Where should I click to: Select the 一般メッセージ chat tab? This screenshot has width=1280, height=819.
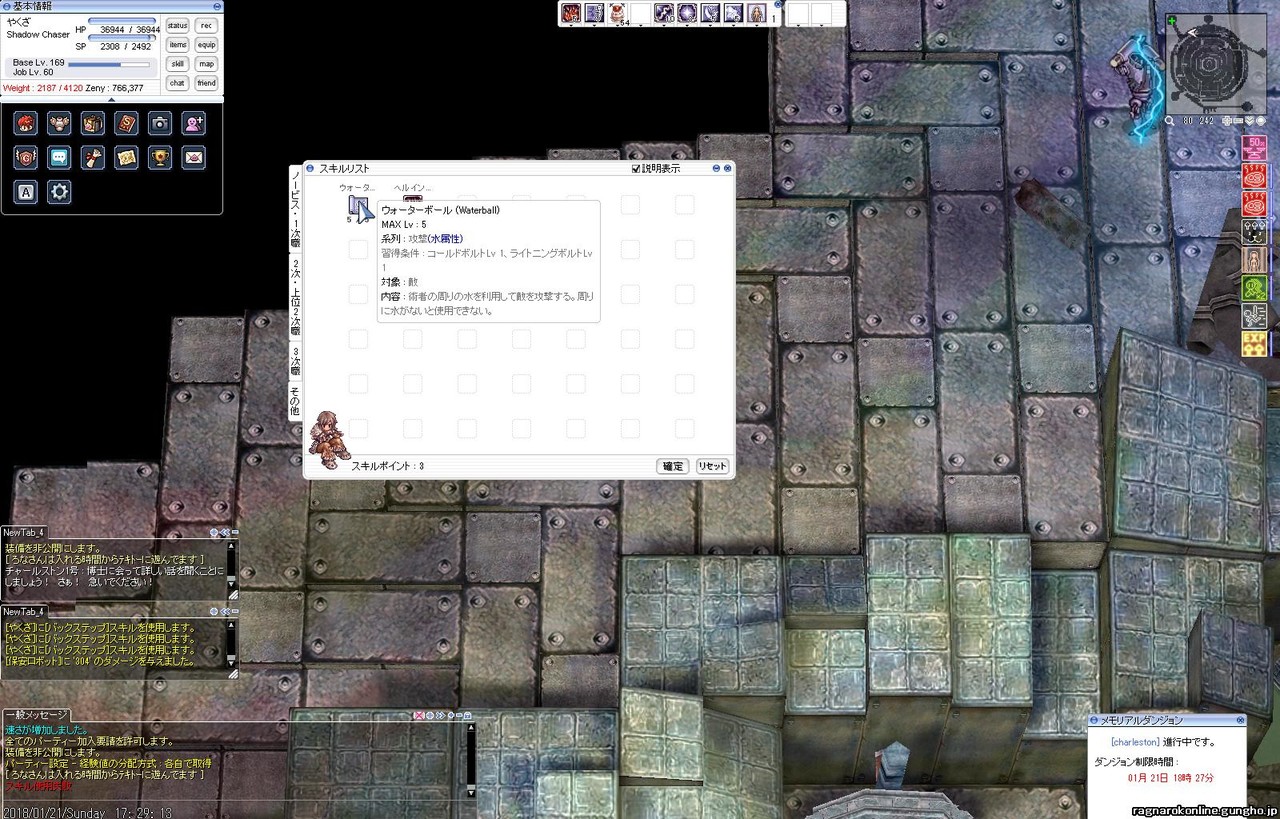36,715
